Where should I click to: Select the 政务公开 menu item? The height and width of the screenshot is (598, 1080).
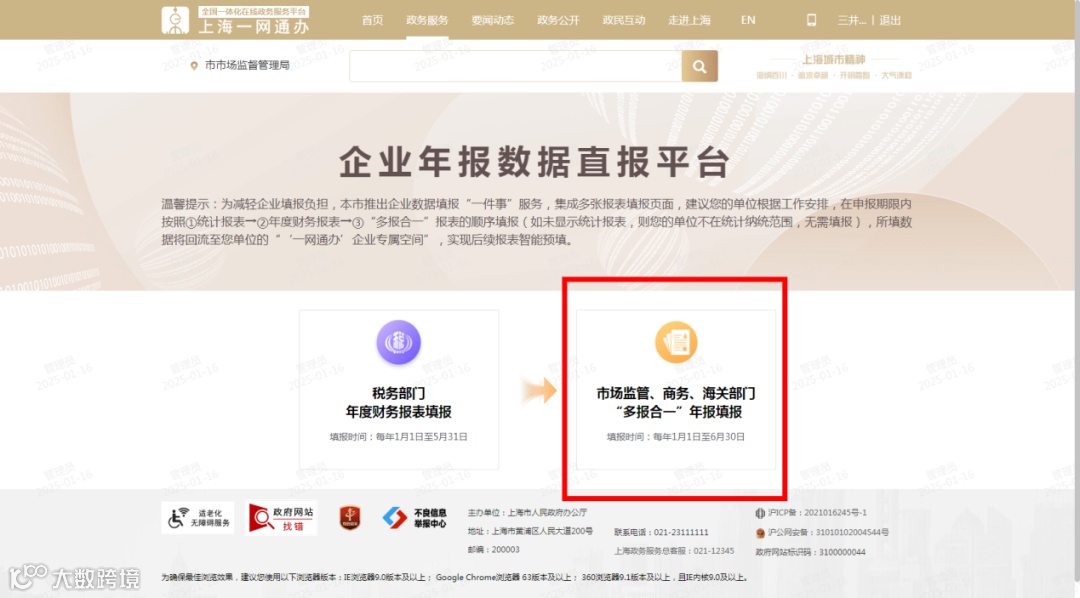[x=558, y=20]
